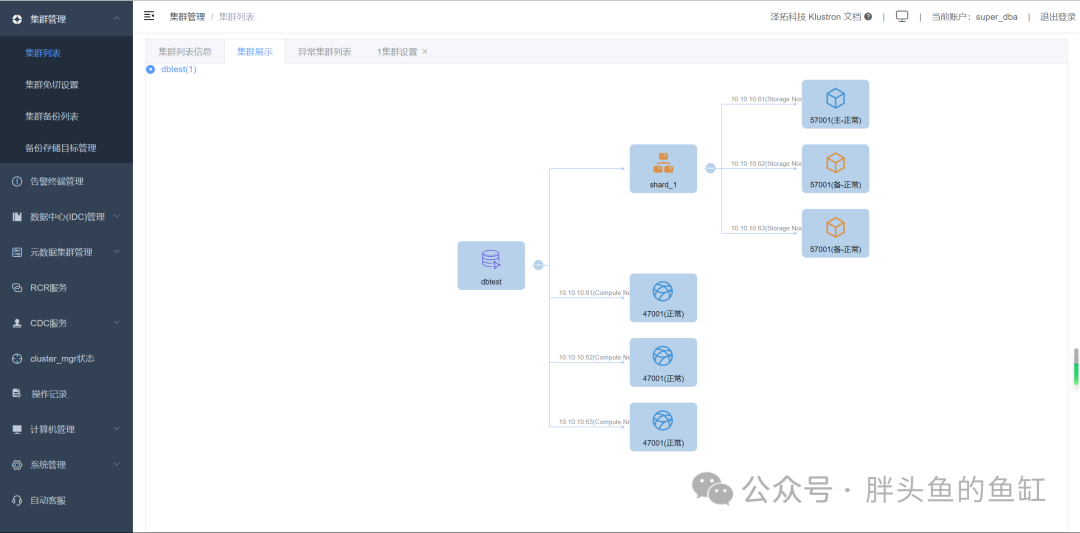
Task: Click the 退出登录 logout link
Action: coord(1057,17)
